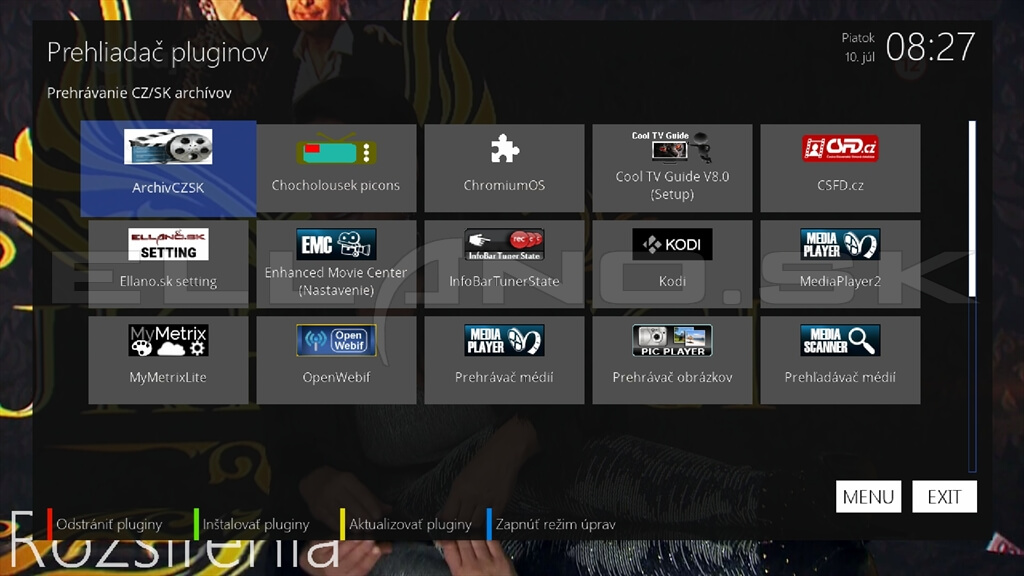Image resolution: width=1024 pixels, height=576 pixels.
Task: Click the Ellano.sk setting label
Action: (168, 281)
